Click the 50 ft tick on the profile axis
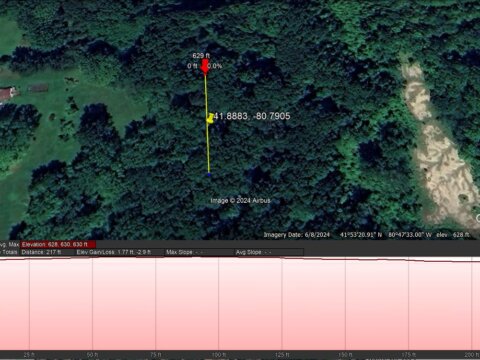 [93, 355]
